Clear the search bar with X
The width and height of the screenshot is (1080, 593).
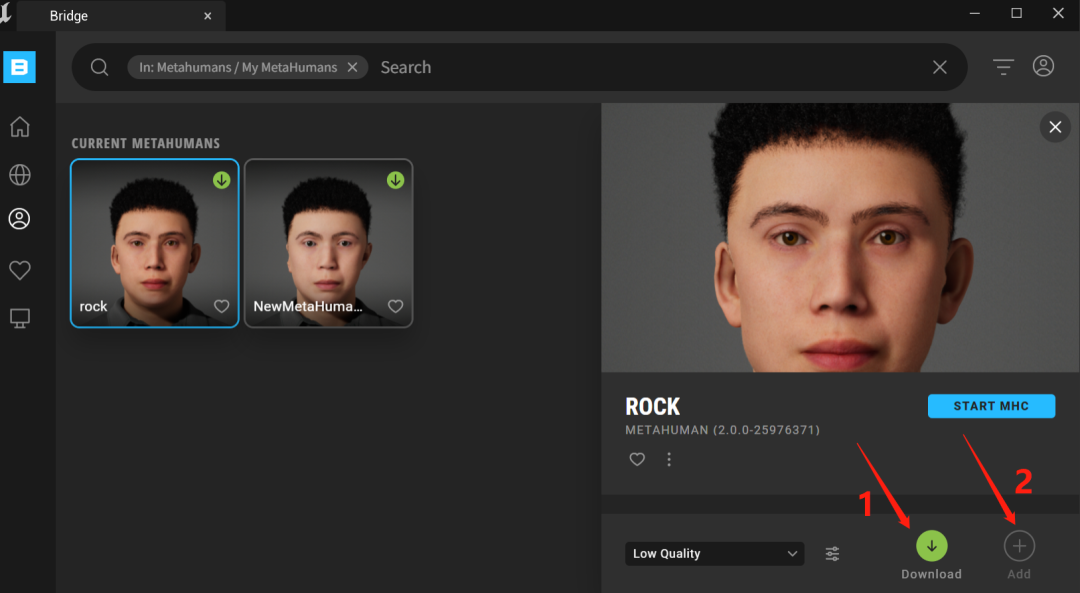pyautogui.click(x=939, y=67)
